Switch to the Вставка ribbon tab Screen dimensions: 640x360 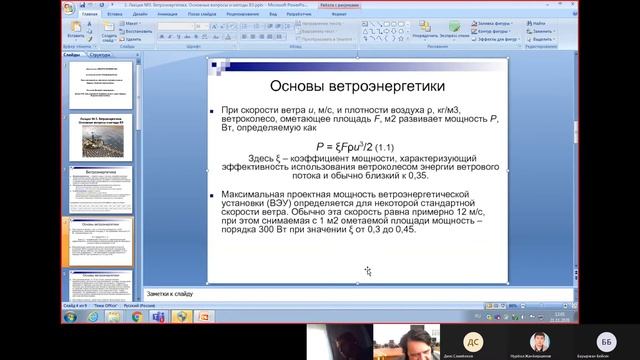[115, 14]
